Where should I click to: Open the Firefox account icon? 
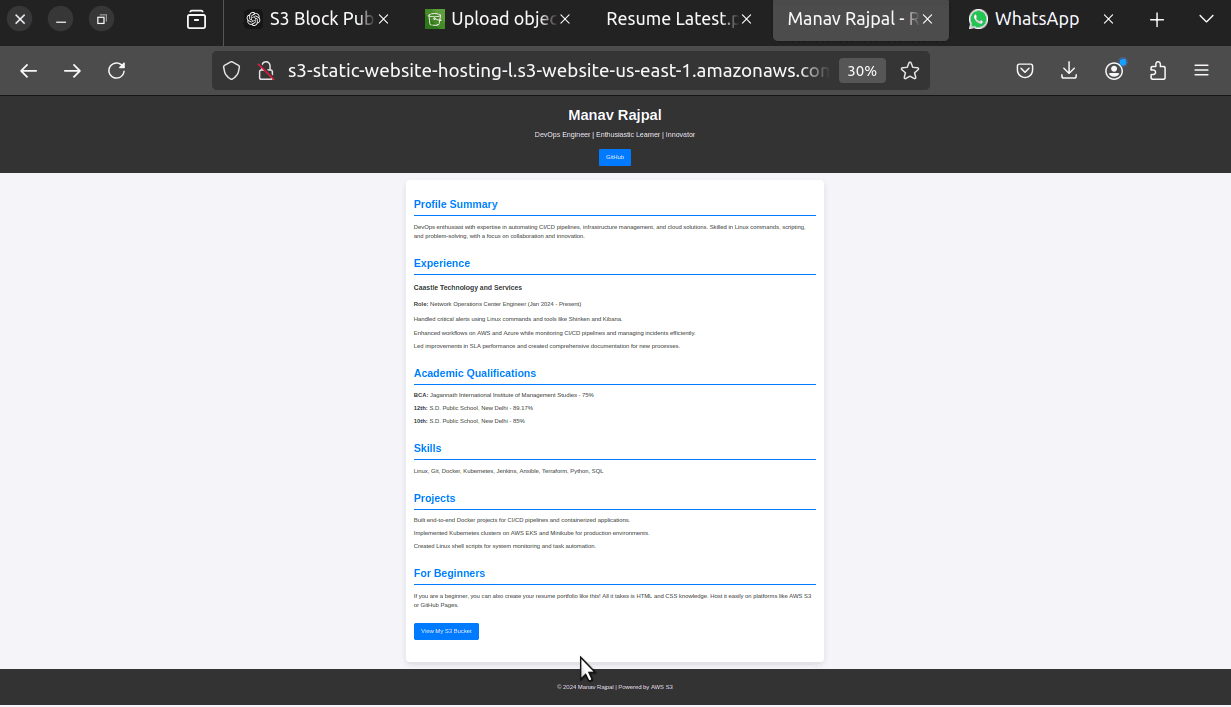(x=1114, y=71)
